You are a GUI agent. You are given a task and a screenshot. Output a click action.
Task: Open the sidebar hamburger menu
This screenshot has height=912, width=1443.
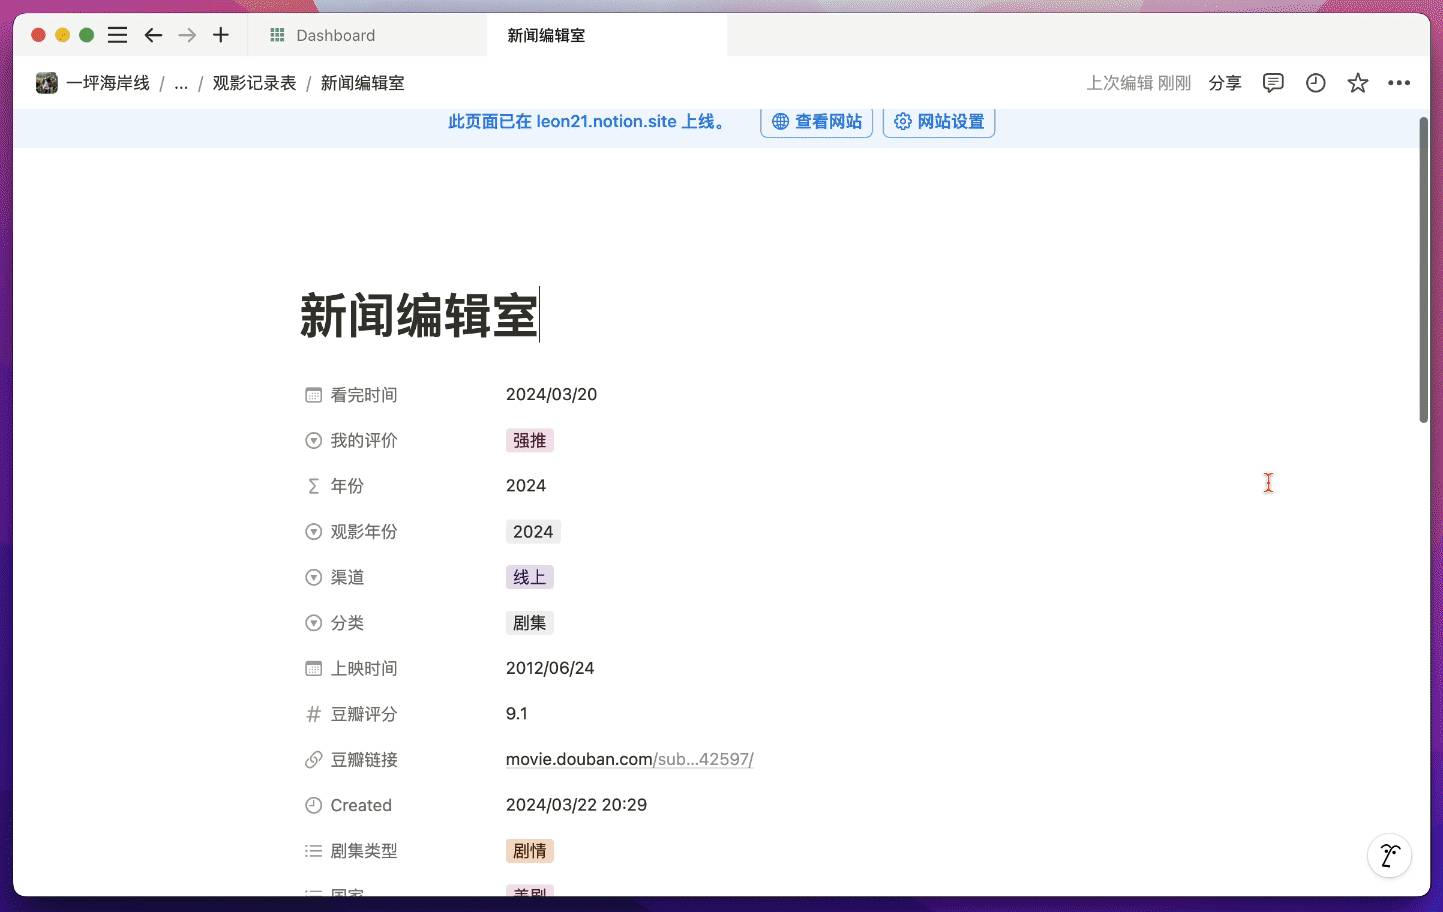click(117, 35)
